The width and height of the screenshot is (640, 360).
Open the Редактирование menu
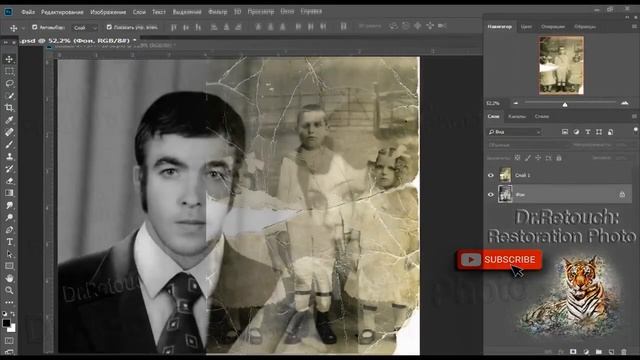tap(62, 12)
